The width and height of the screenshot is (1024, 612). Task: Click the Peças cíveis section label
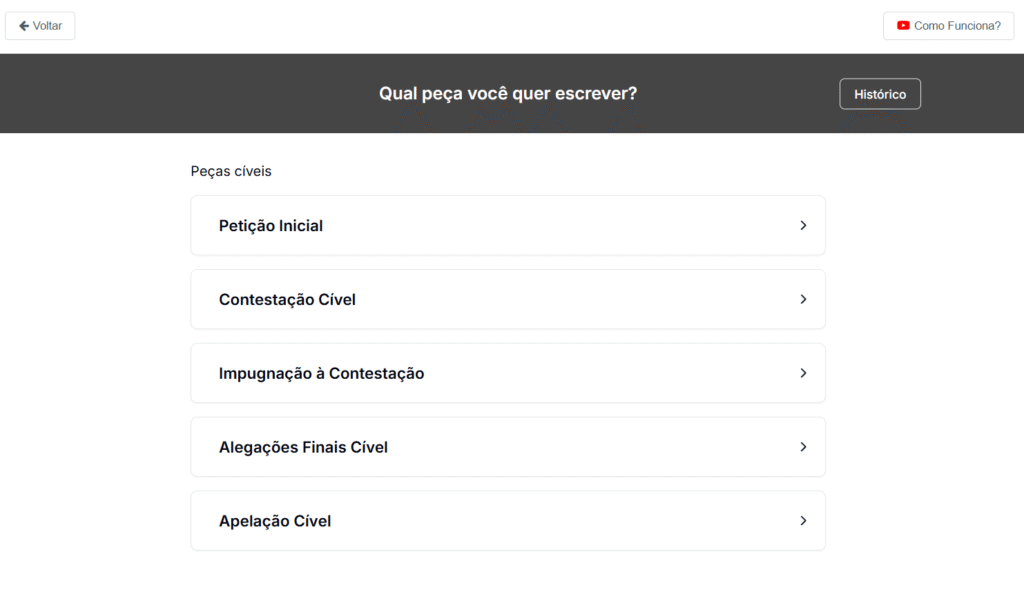[231, 171]
